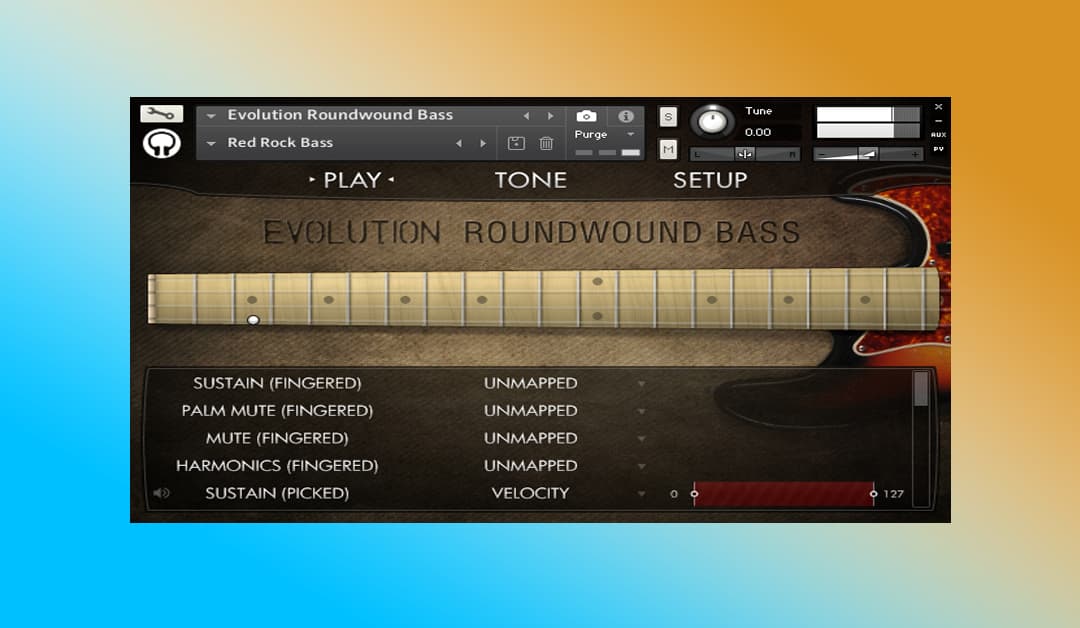Open mapping dropdown for Sustain (Fingered)
The height and width of the screenshot is (628, 1080).
click(641, 384)
